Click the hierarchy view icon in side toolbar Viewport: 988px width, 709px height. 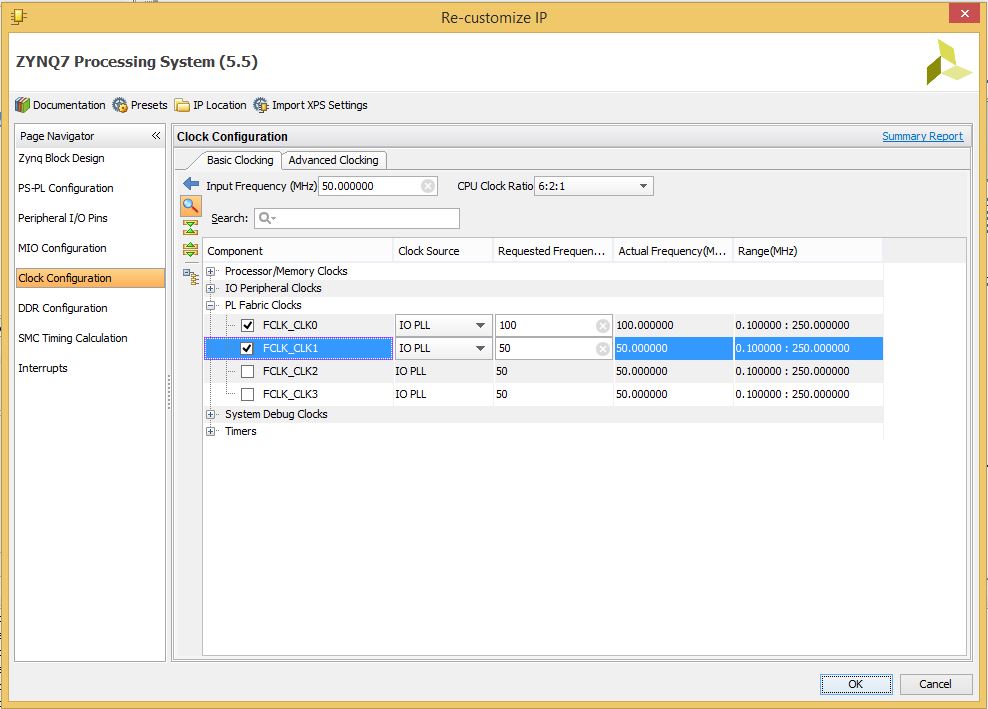[190, 277]
